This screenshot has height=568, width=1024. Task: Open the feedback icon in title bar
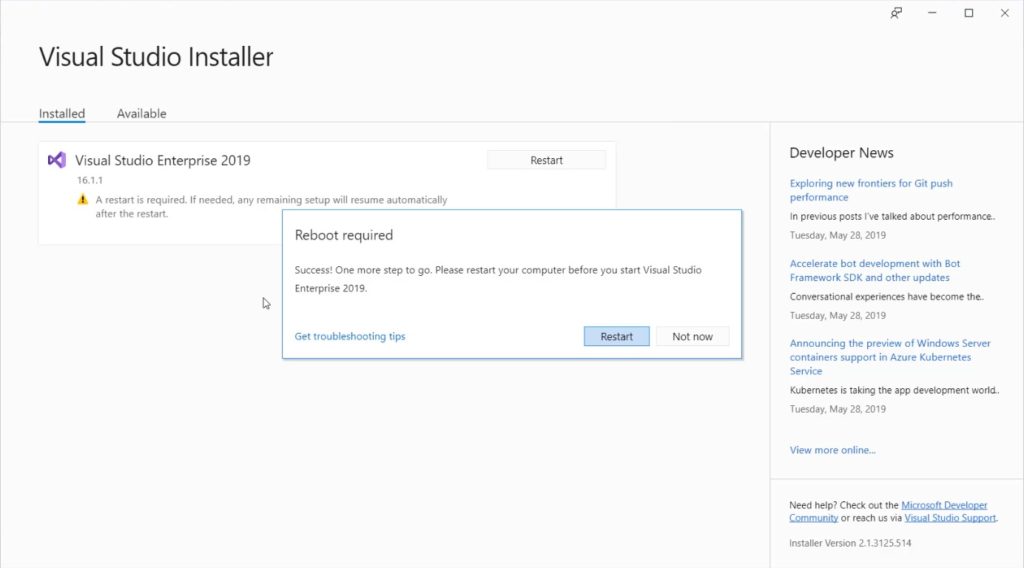(x=896, y=13)
